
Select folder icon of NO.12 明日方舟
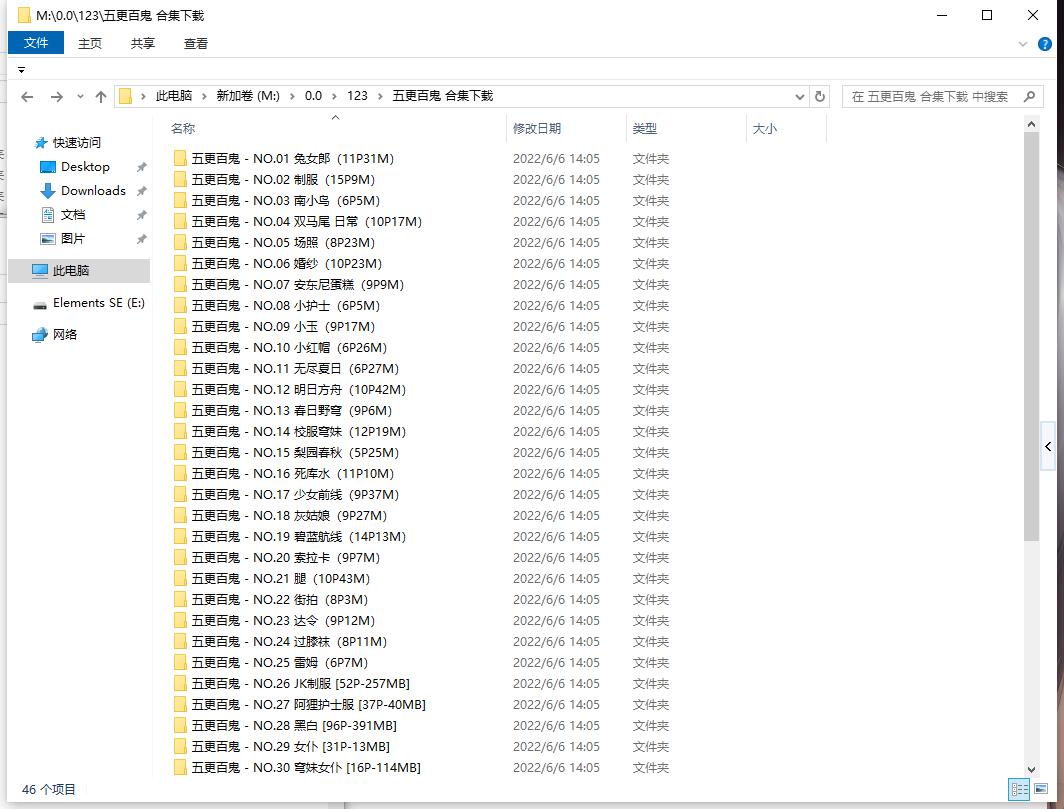(x=180, y=390)
